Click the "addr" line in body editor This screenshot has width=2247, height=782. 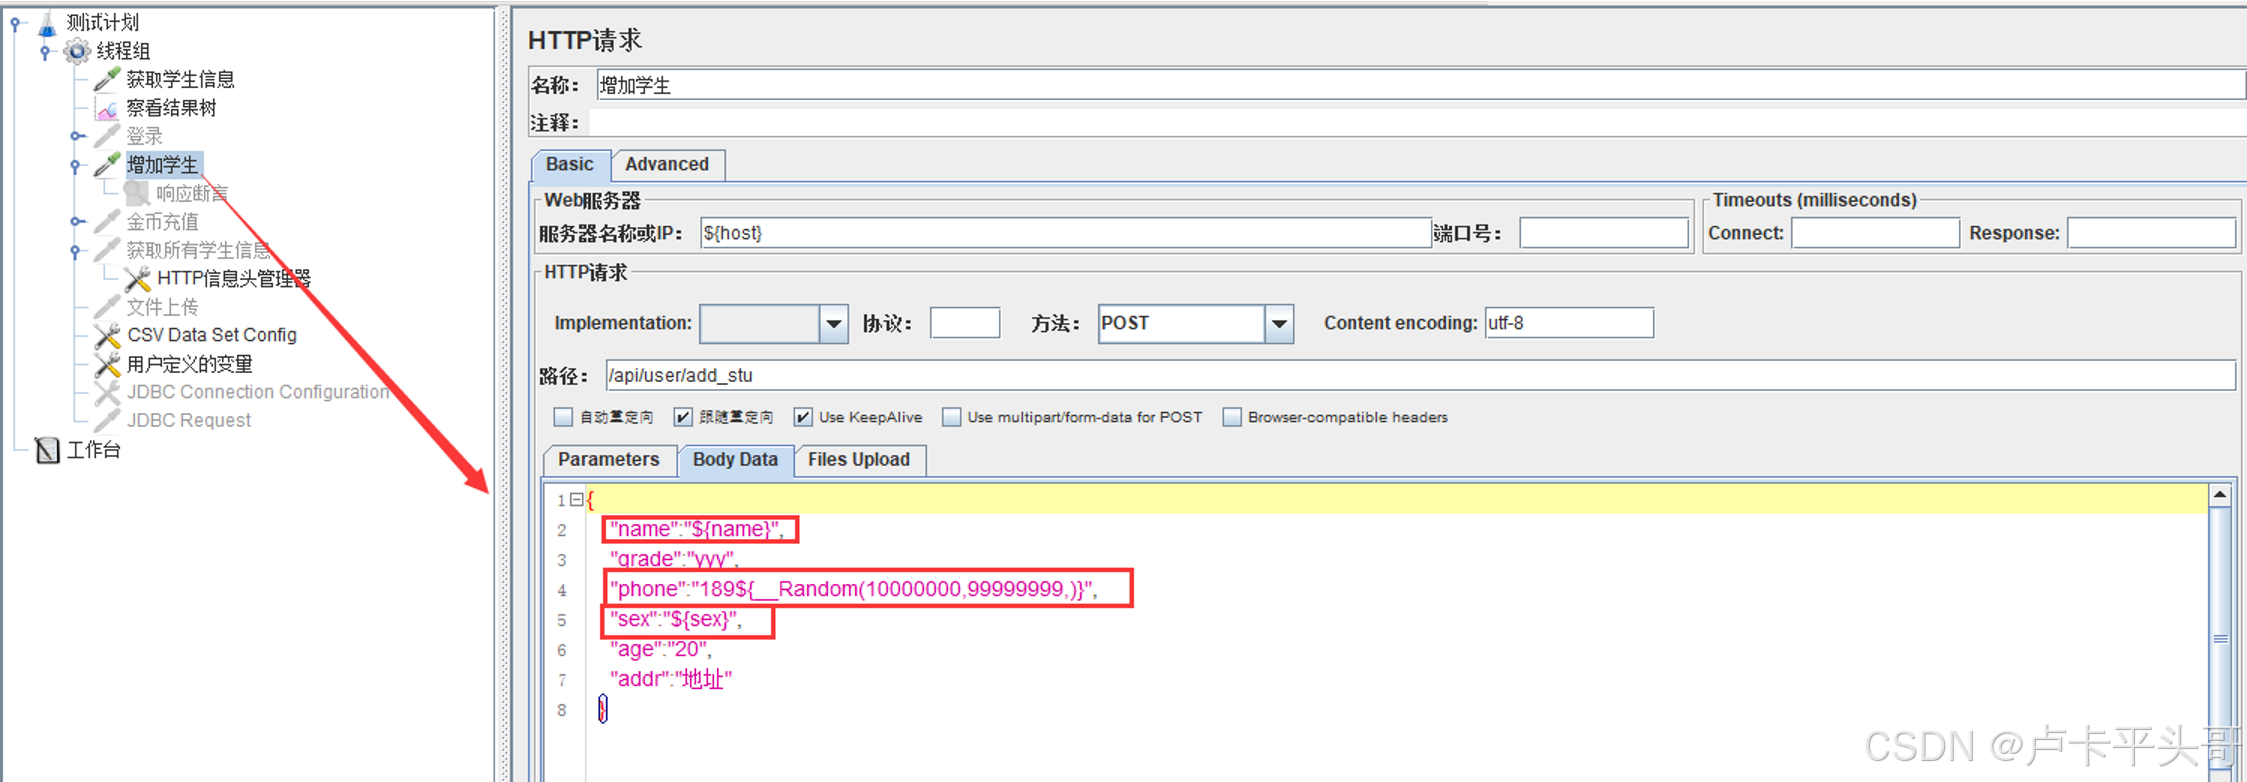[671, 680]
